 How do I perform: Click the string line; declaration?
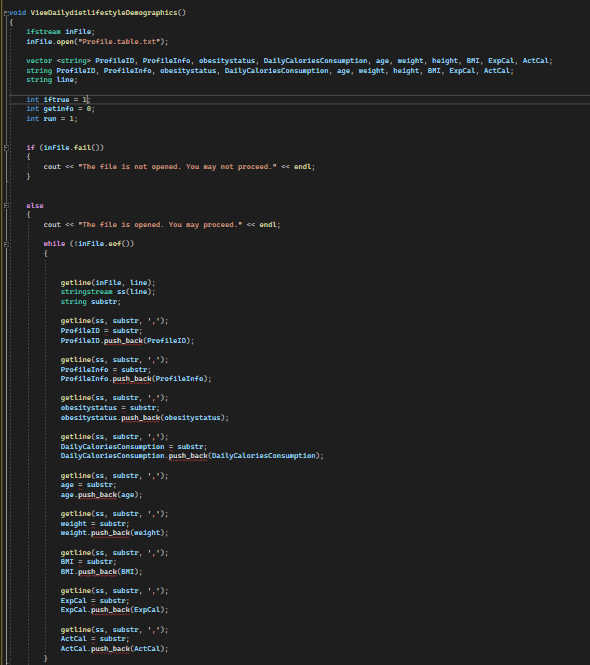point(52,80)
